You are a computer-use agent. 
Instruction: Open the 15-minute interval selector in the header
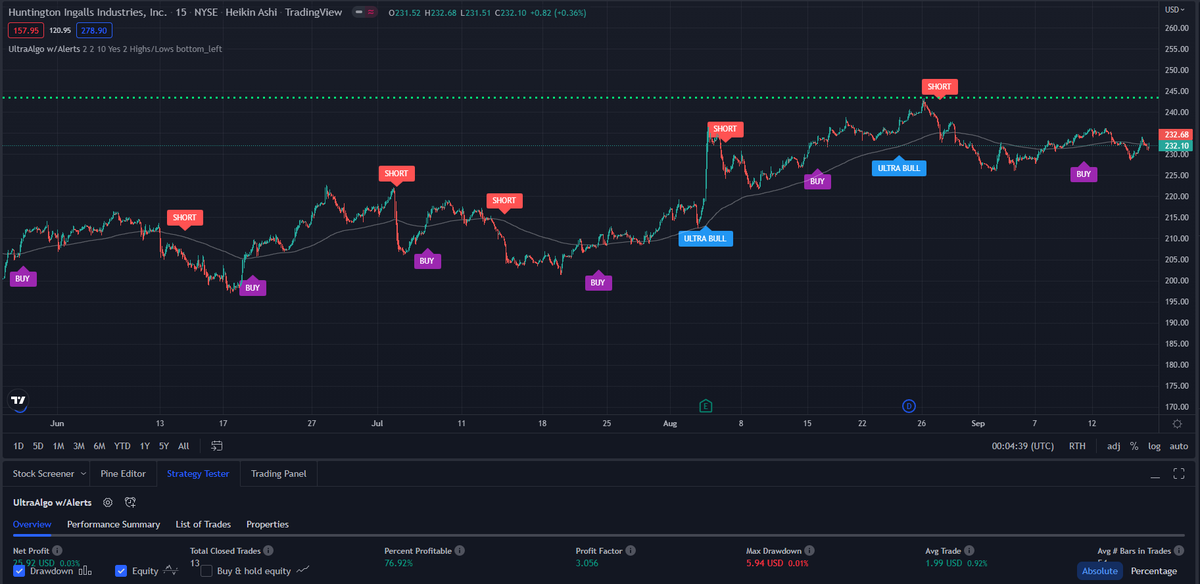point(184,12)
